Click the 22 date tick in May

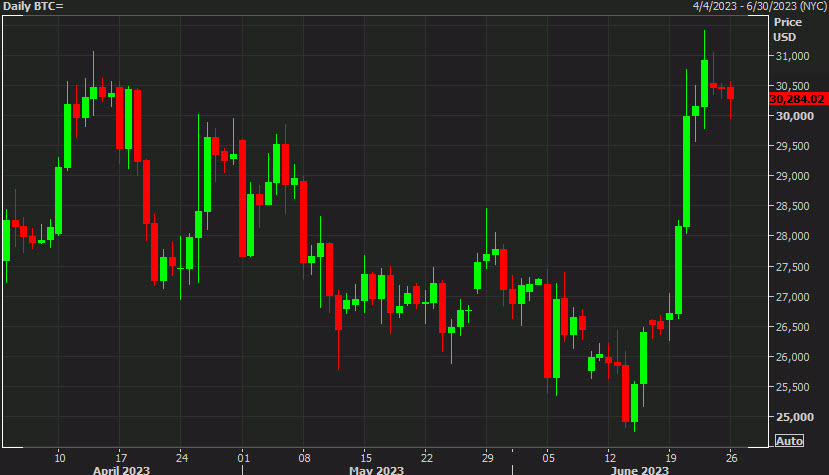pos(427,458)
